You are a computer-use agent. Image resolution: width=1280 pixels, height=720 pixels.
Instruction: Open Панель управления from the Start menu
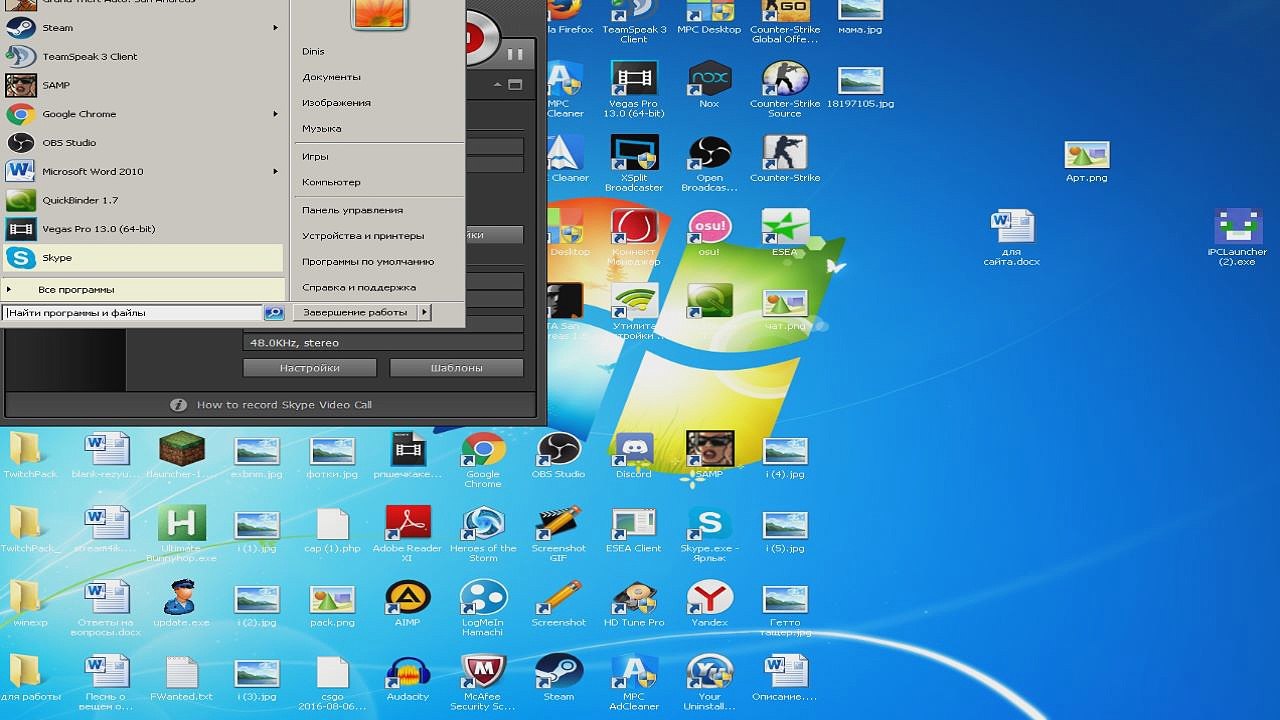352,211
